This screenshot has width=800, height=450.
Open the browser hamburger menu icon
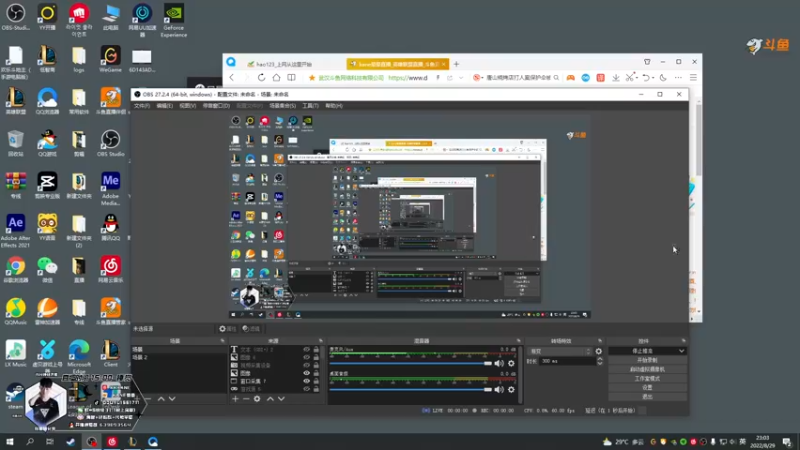[693, 78]
